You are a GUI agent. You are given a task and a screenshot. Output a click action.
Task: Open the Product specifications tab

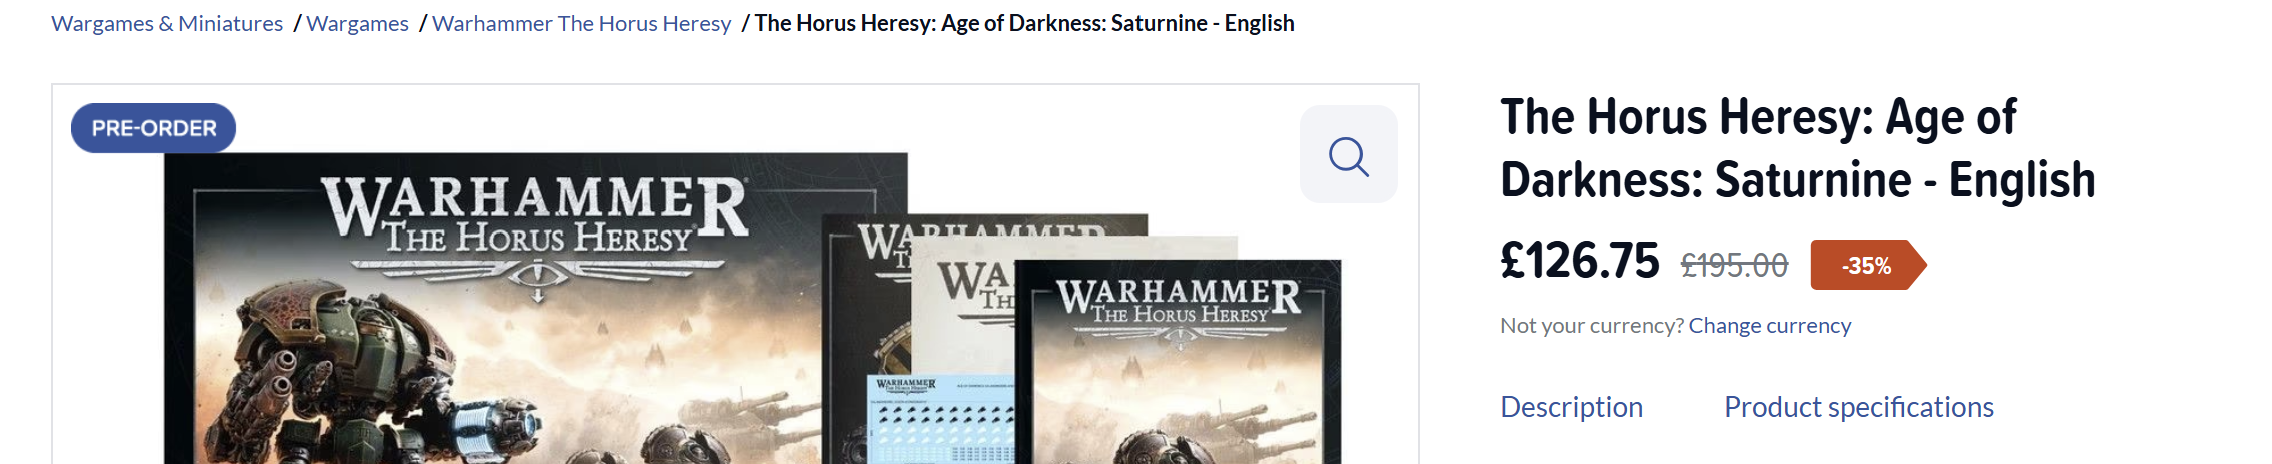pos(1858,407)
